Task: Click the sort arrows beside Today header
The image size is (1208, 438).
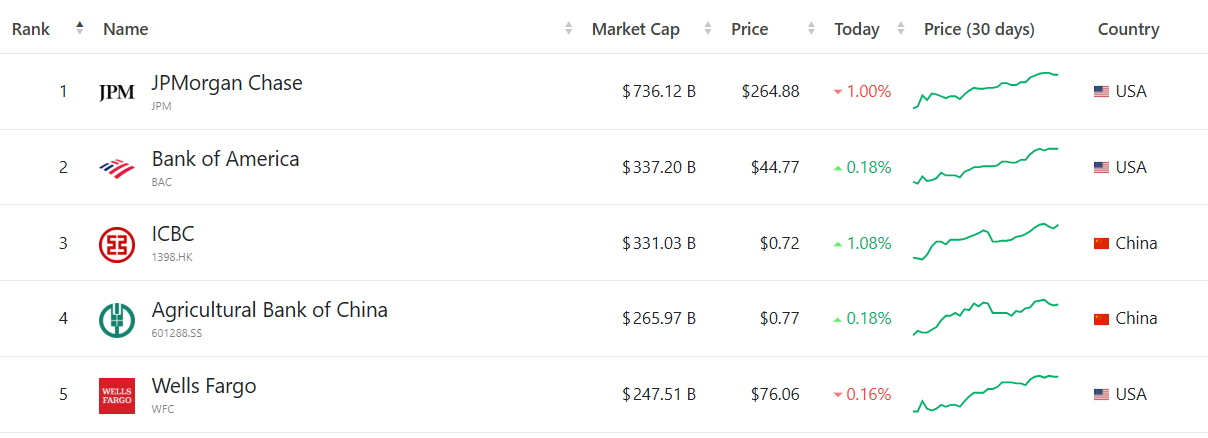Action: [901, 29]
